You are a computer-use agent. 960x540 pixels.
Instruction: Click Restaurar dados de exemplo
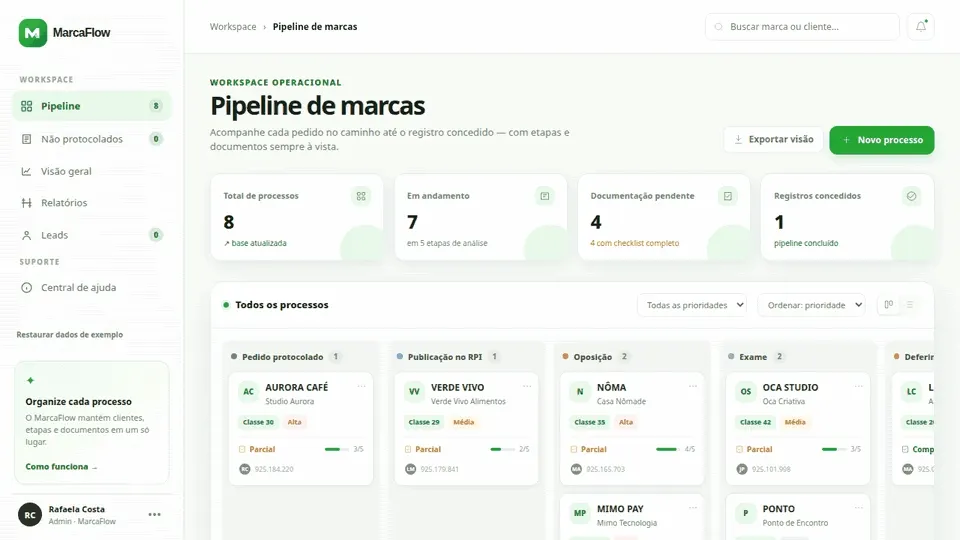point(70,335)
